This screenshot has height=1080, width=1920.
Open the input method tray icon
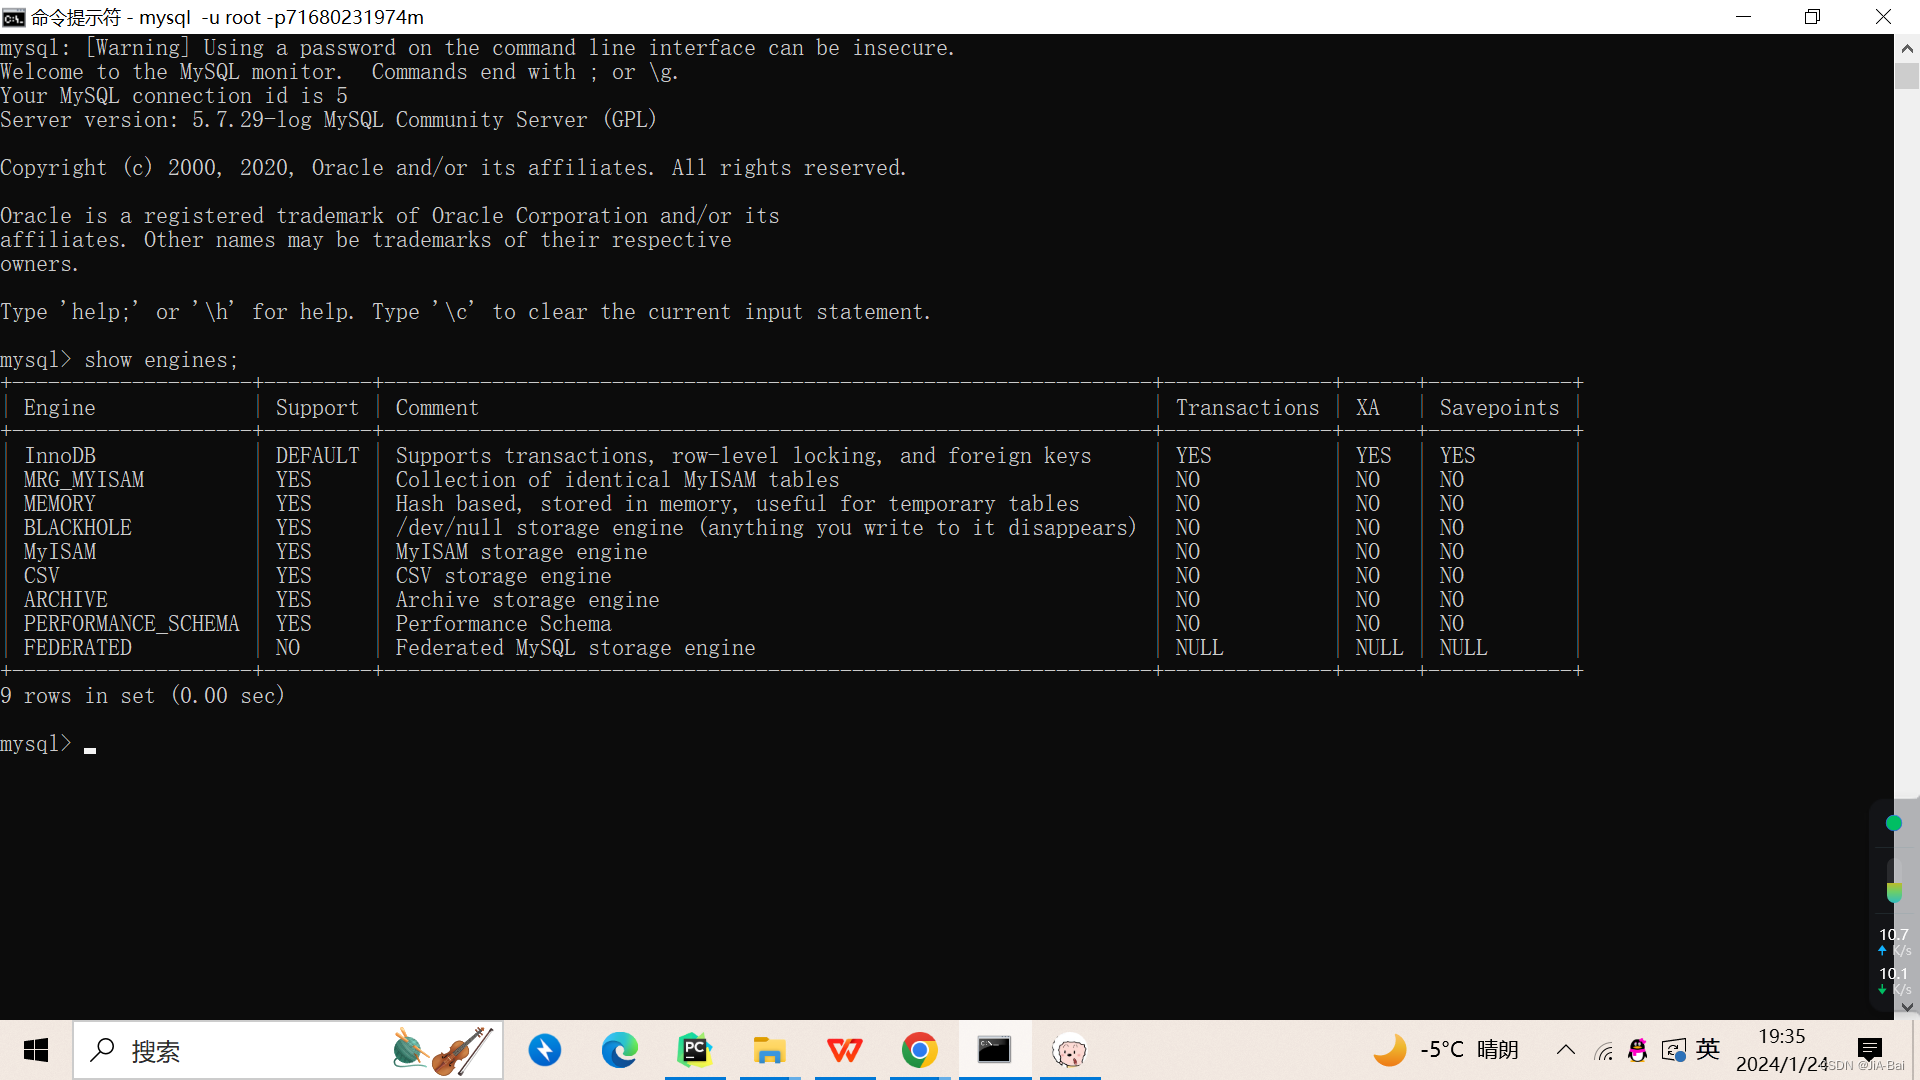pyautogui.click(x=1673, y=1050)
